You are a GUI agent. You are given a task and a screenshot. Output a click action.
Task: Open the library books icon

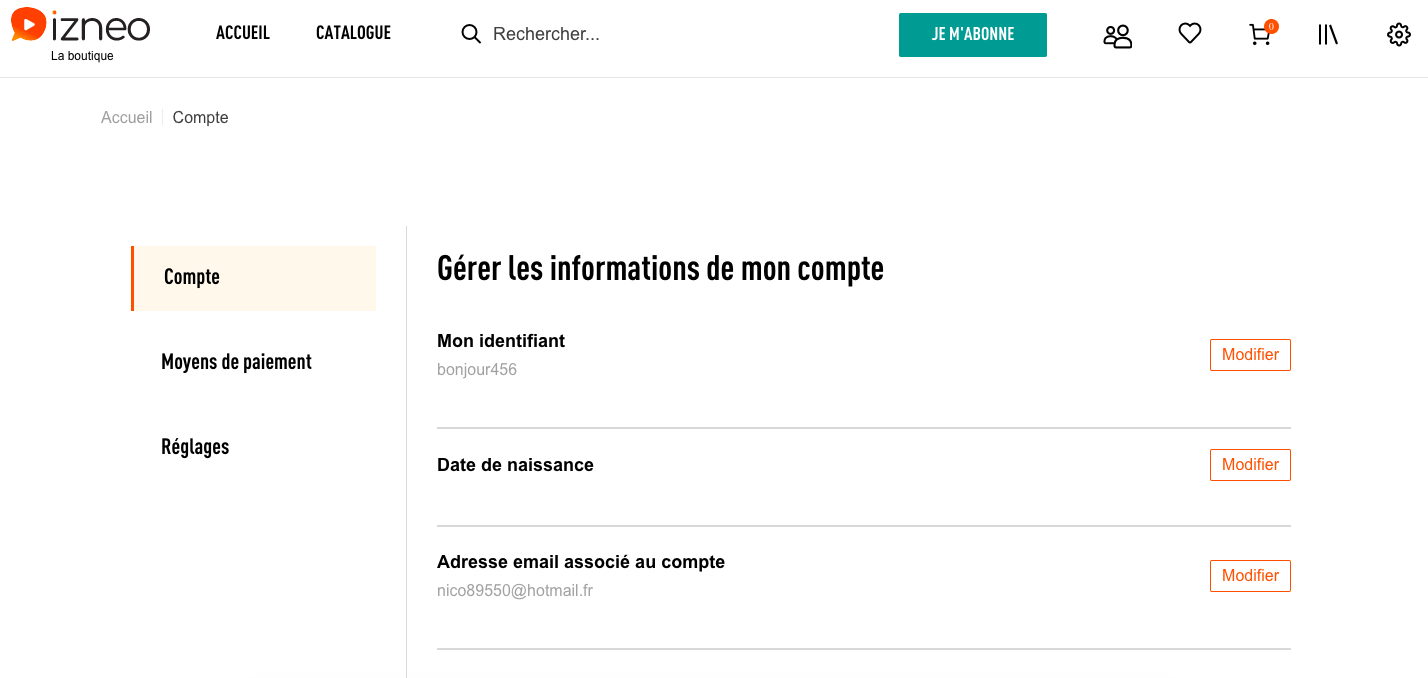click(1328, 35)
